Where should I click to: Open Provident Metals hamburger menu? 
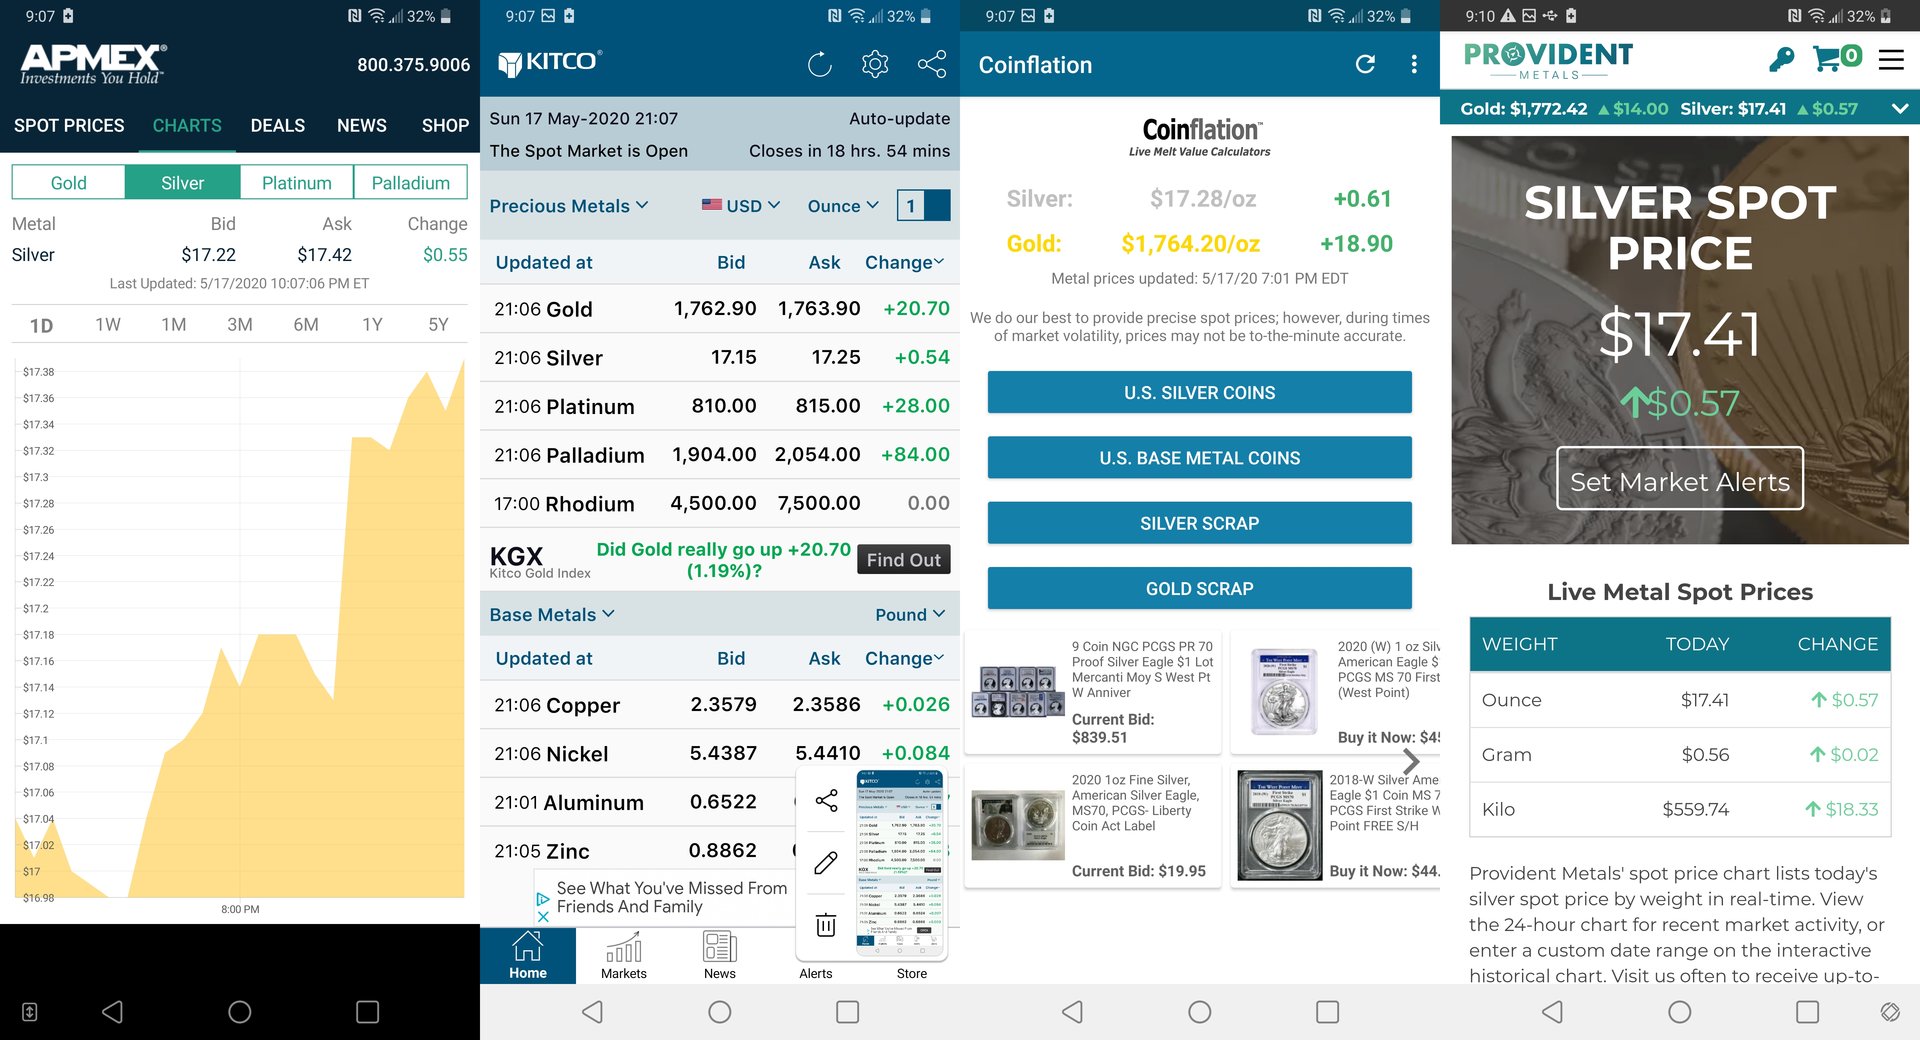[x=1890, y=60]
